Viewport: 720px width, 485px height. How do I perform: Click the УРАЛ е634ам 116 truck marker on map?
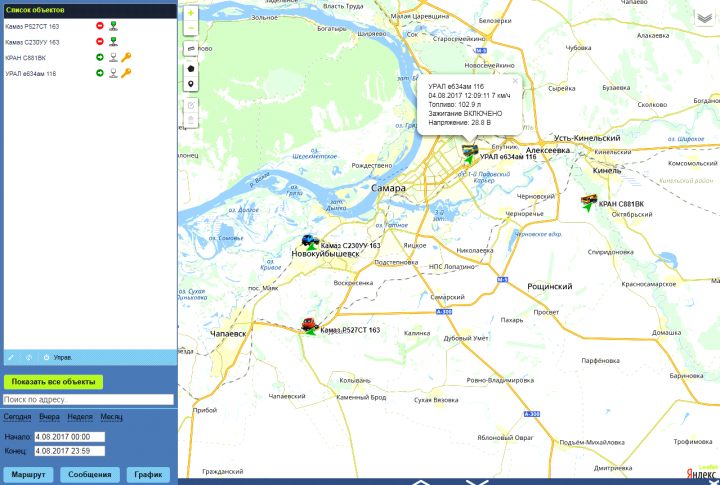[x=469, y=151]
